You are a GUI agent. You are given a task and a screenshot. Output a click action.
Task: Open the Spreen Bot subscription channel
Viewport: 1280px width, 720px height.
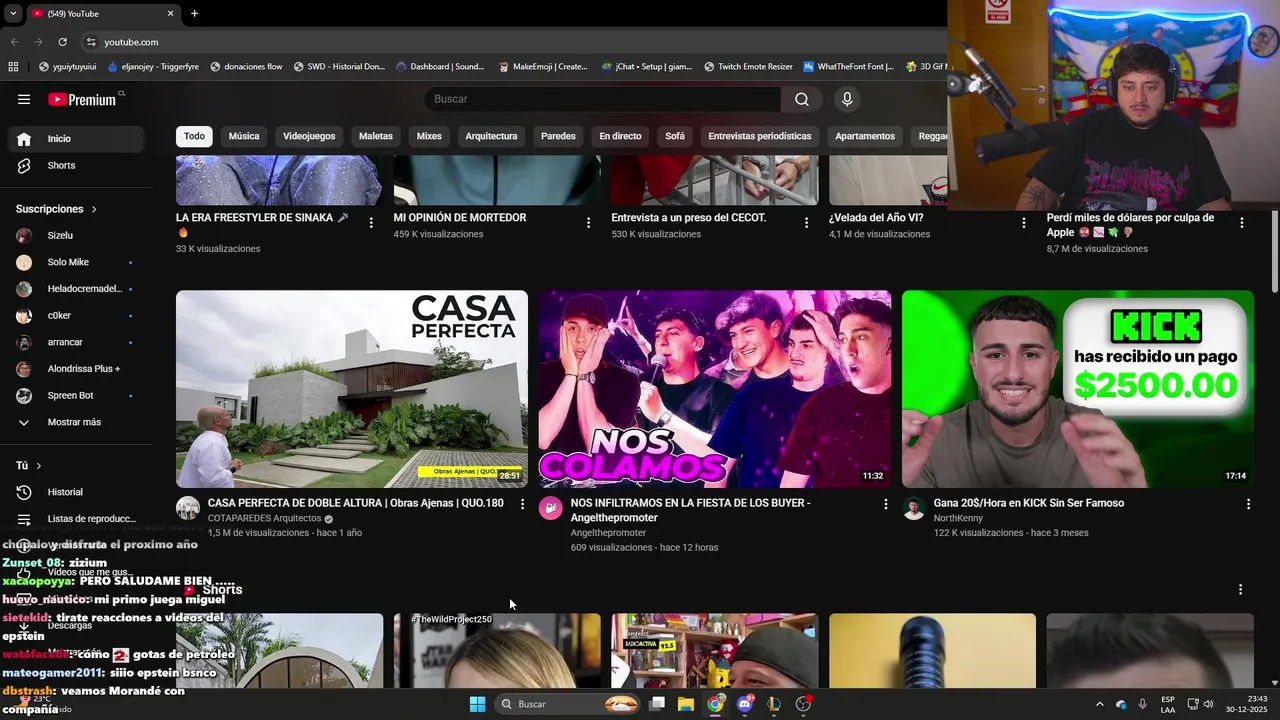click(76, 396)
